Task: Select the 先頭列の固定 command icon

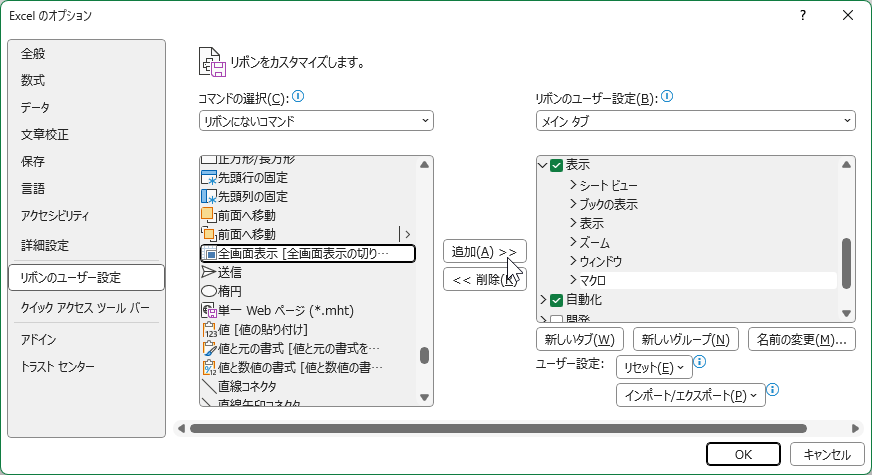Action: click(x=209, y=196)
